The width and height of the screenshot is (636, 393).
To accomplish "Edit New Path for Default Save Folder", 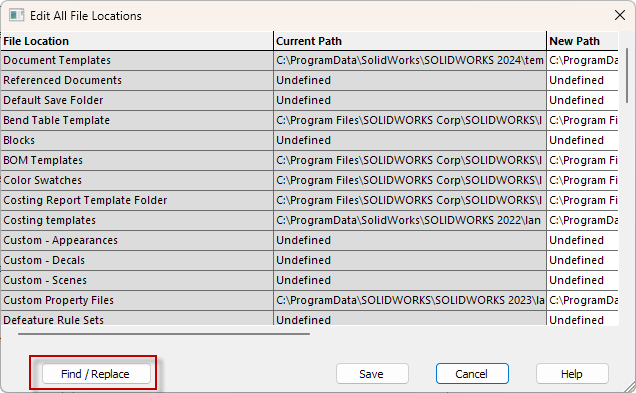I will [x=582, y=100].
